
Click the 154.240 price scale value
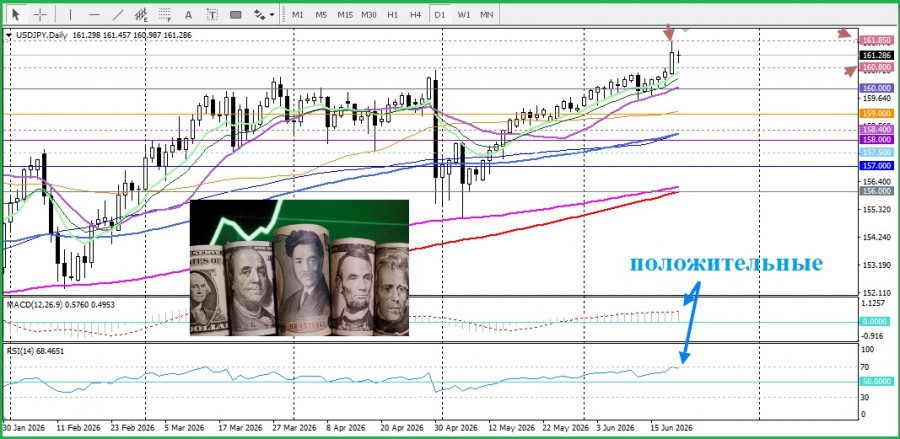pyautogui.click(x=876, y=237)
